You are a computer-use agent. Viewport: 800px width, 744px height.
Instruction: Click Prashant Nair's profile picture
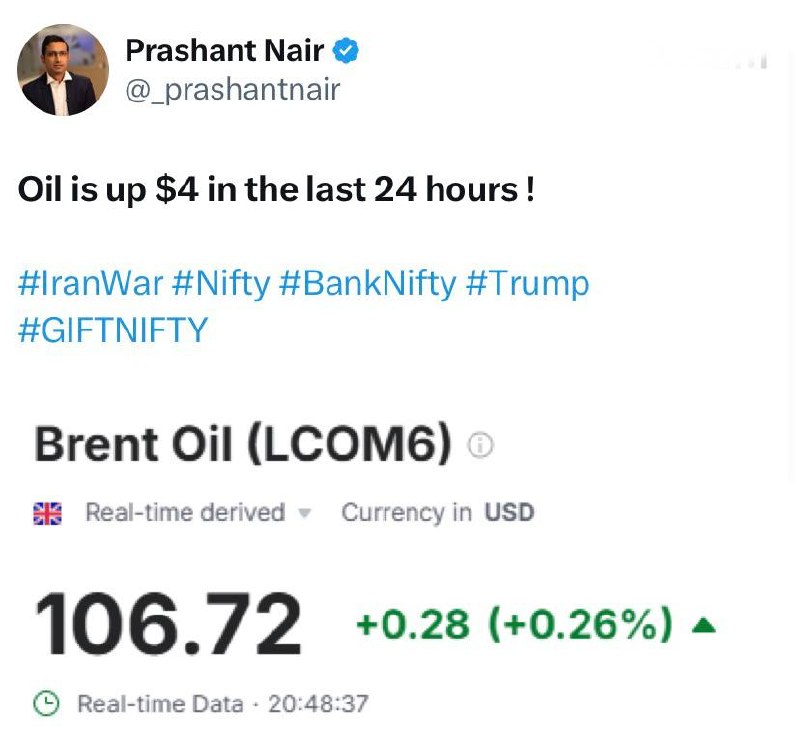pyautogui.click(x=63, y=70)
